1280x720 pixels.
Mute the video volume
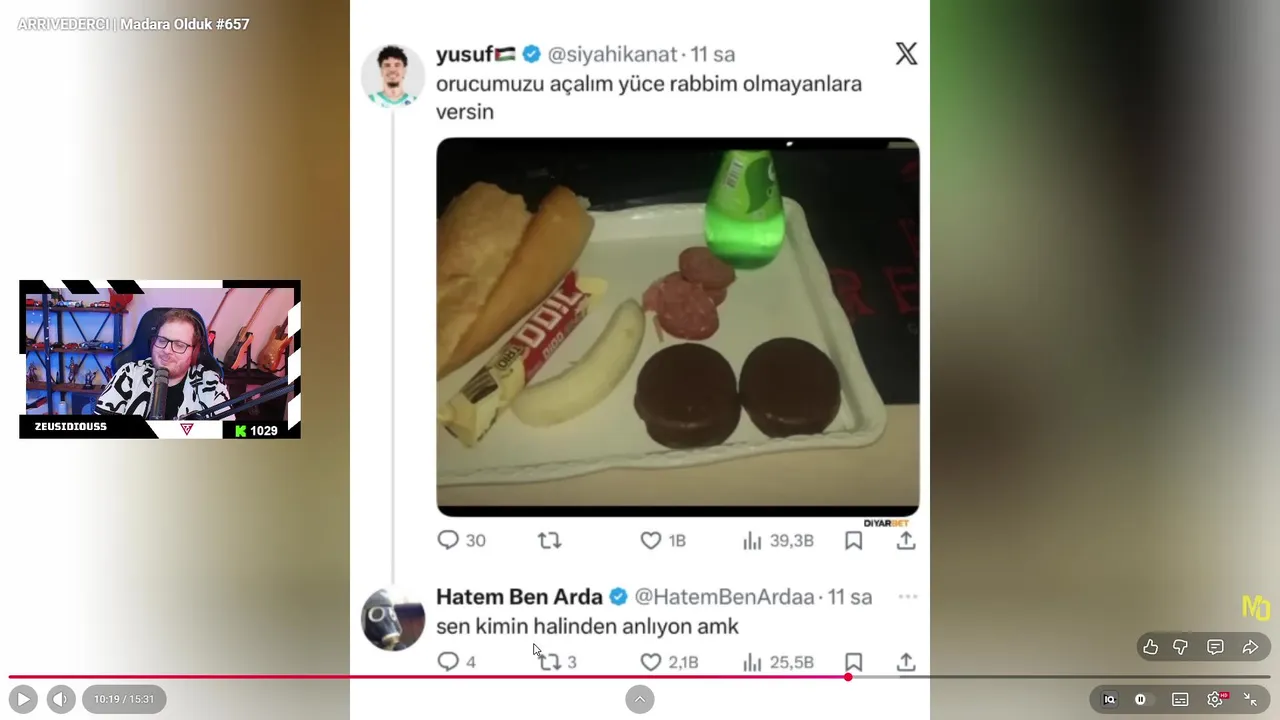coord(61,699)
